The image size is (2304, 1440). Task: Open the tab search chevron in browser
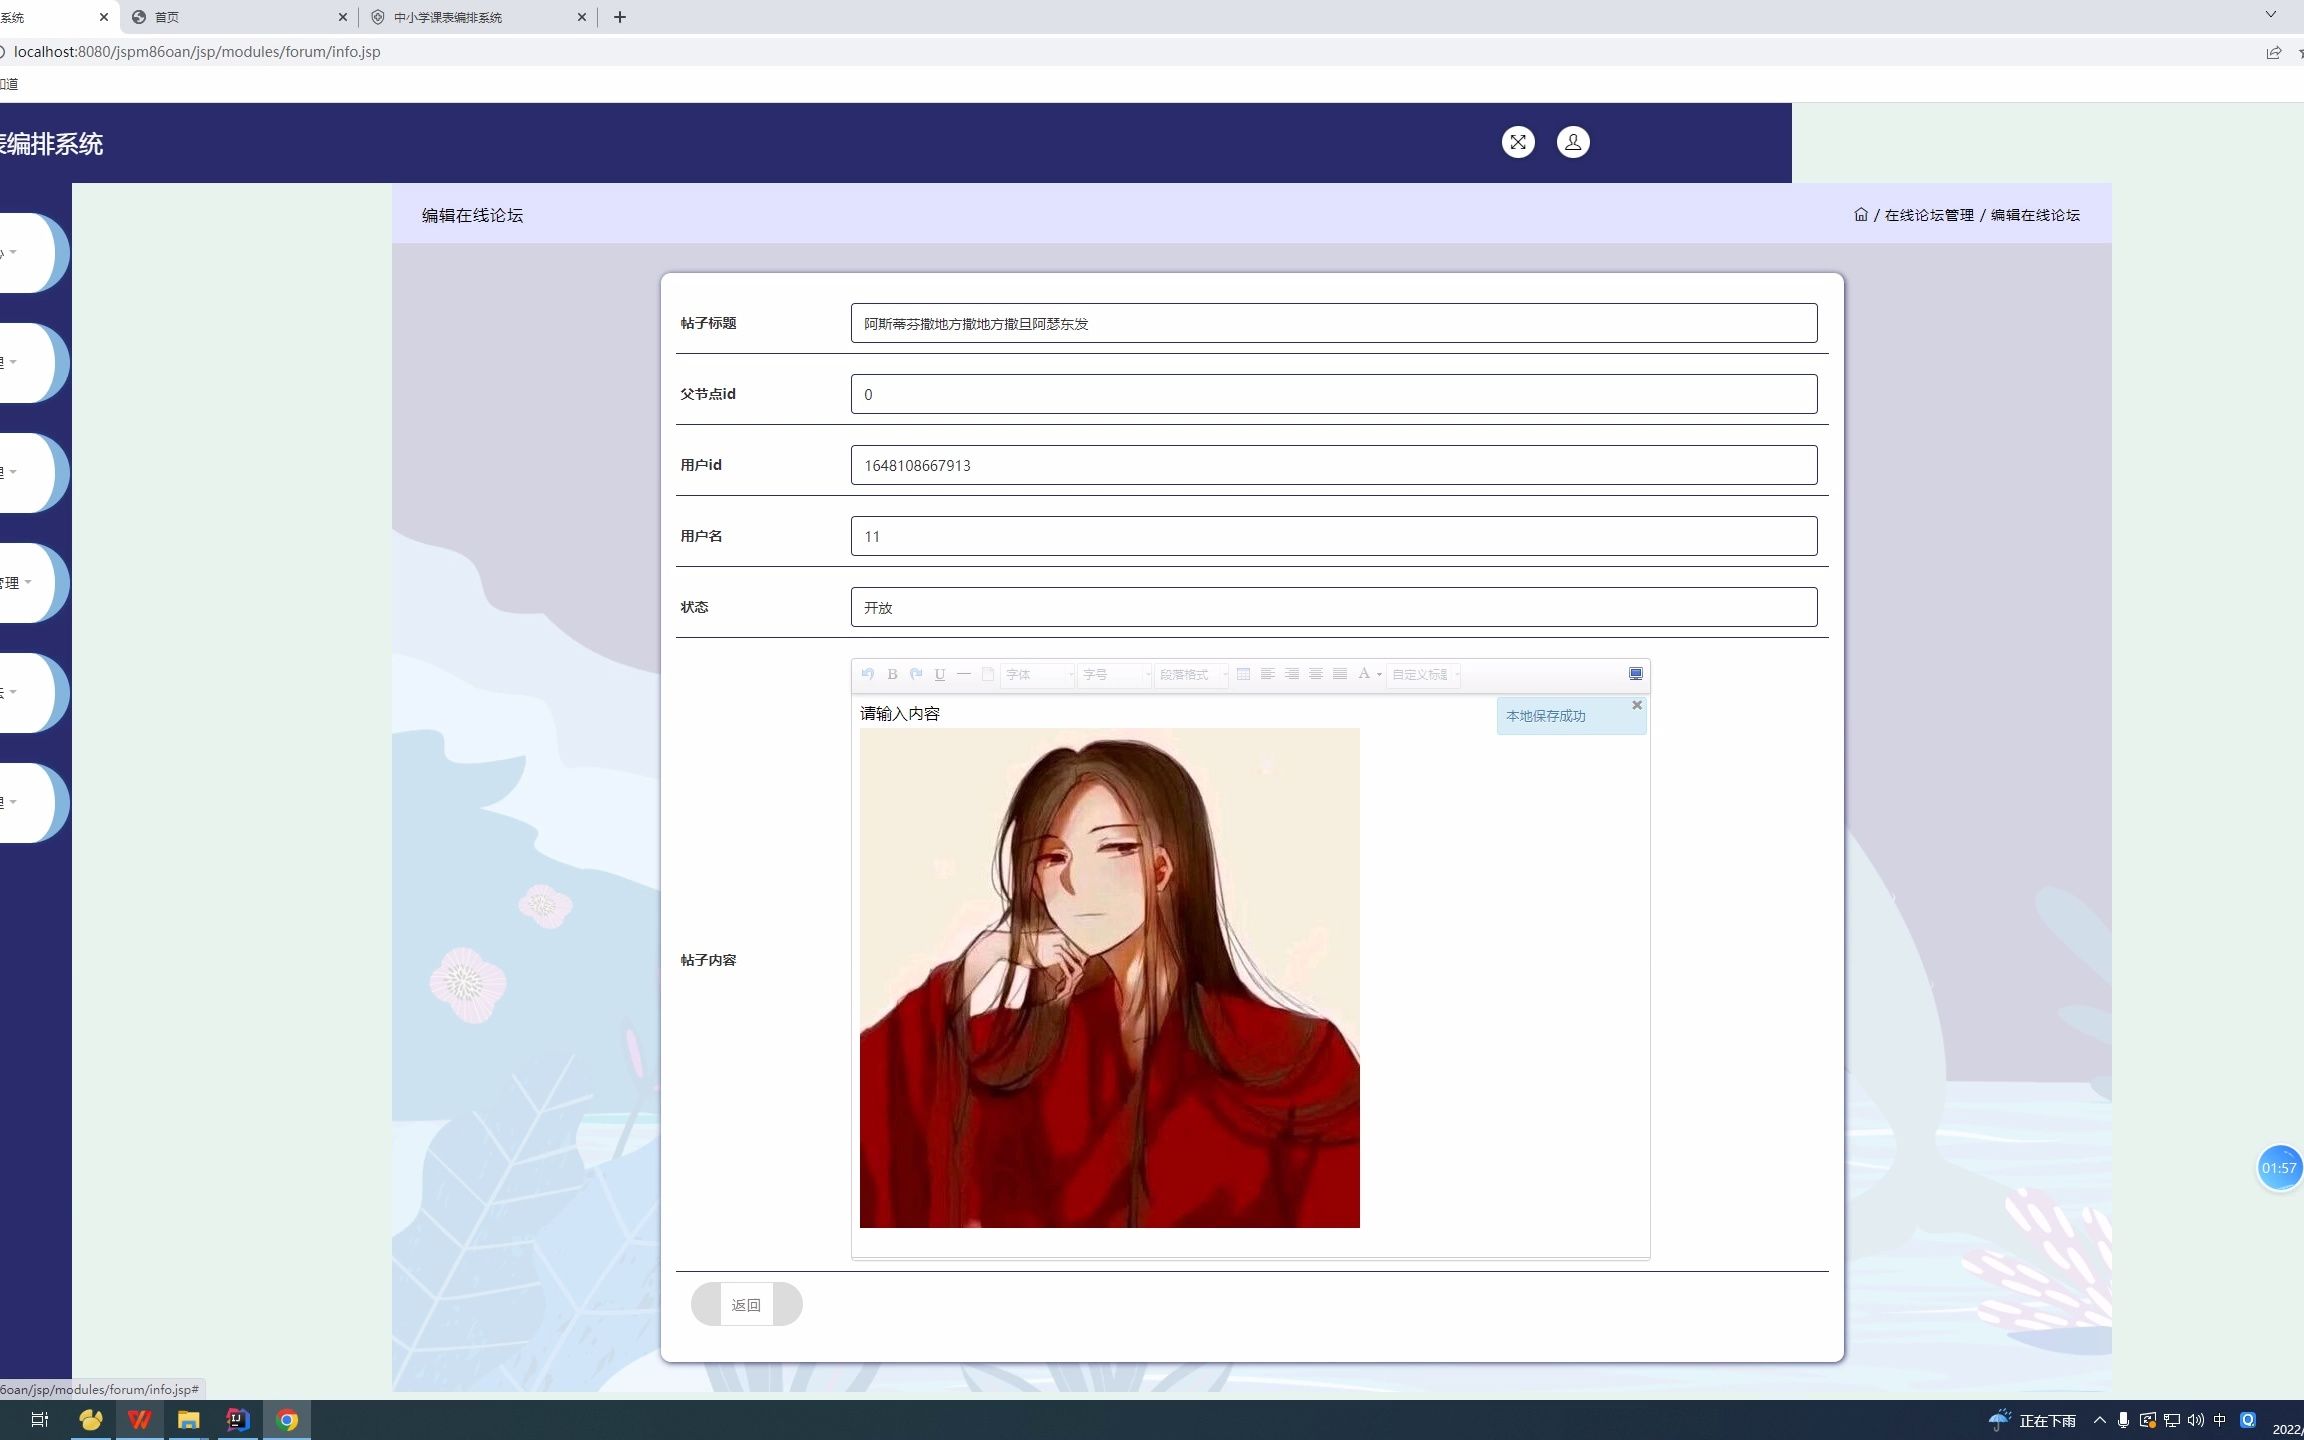tap(2271, 14)
